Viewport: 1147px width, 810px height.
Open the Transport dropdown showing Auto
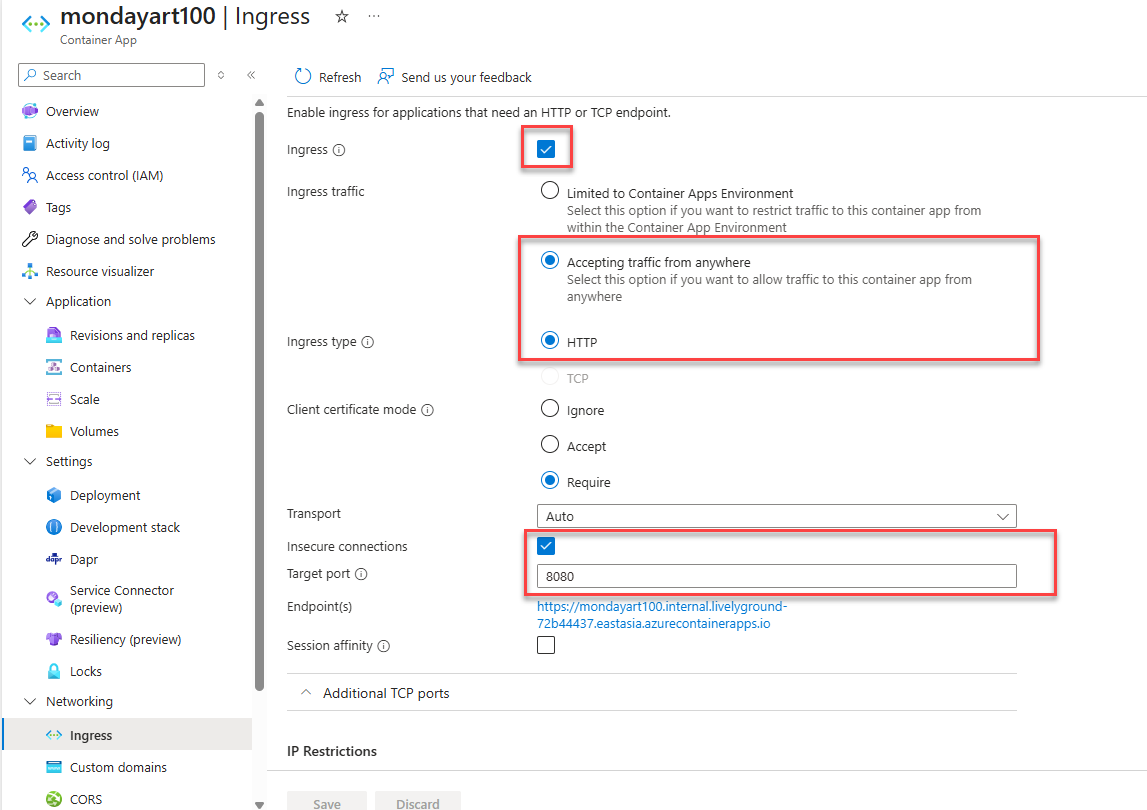pyautogui.click(x=776, y=516)
